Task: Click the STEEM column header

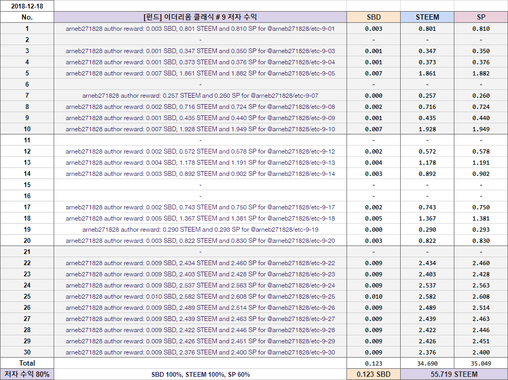Action: coord(427,17)
